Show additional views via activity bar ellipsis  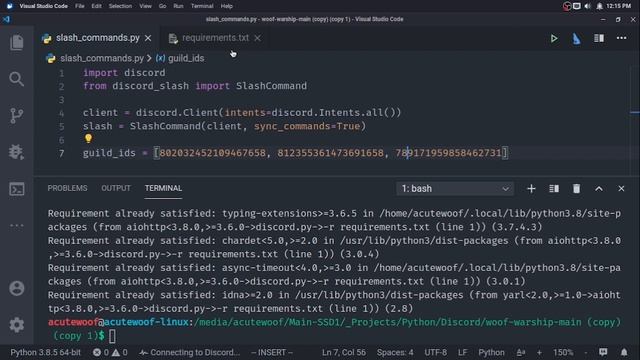(17, 225)
